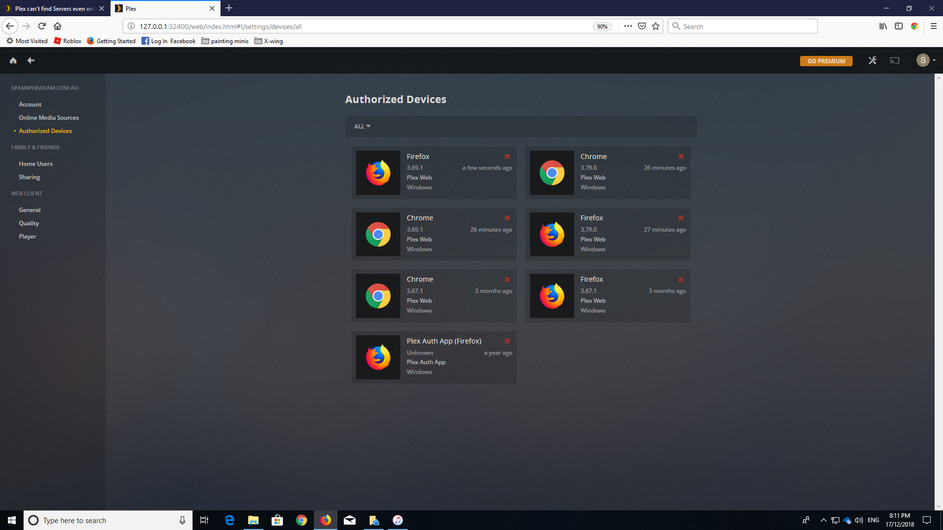Viewport: 943px width, 530px height.
Task: Save page to Pocket icon
Action: 642,26
